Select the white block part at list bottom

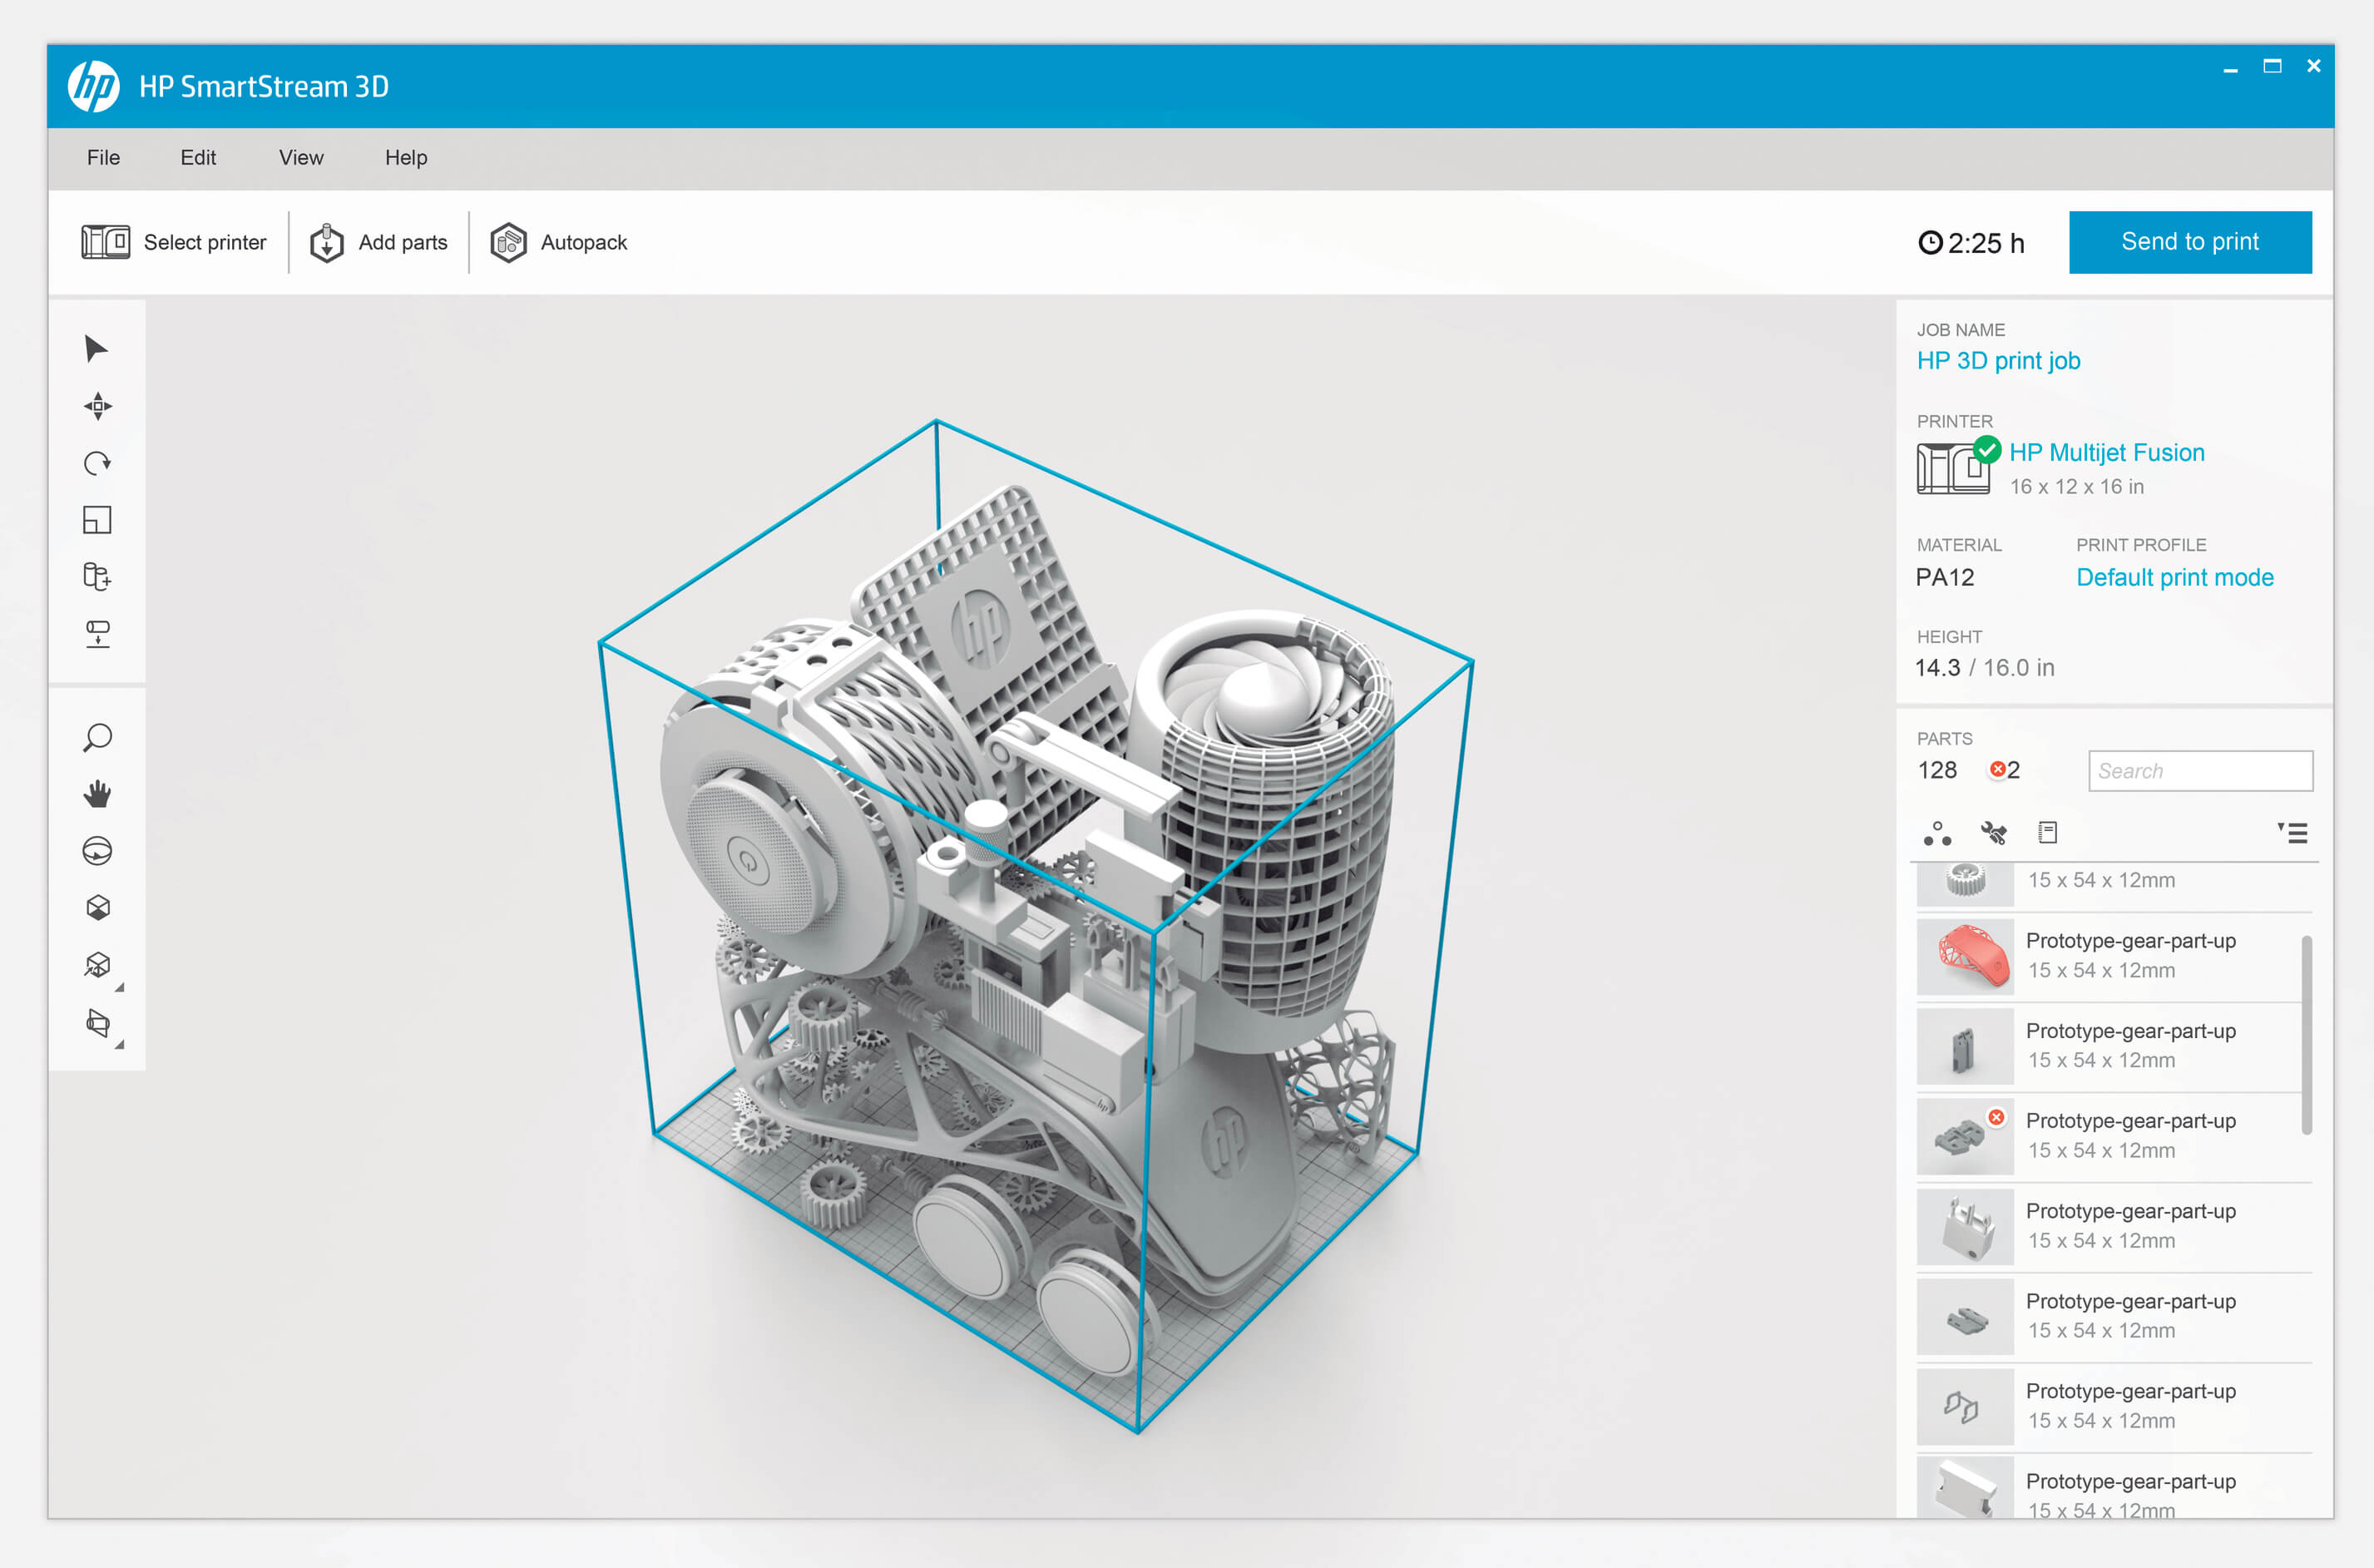pyautogui.click(x=2114, y=1487)
